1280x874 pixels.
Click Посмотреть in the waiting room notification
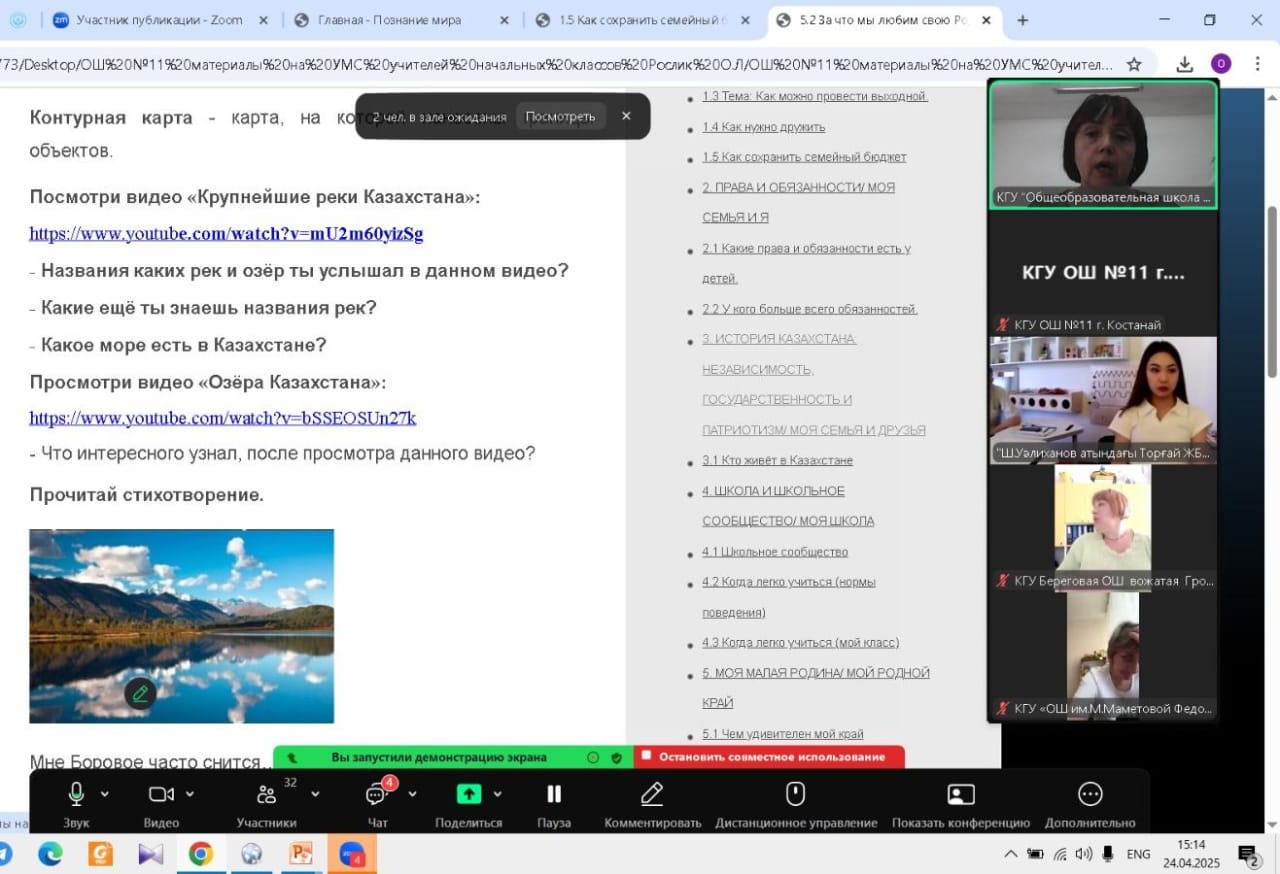pos(560,116)
